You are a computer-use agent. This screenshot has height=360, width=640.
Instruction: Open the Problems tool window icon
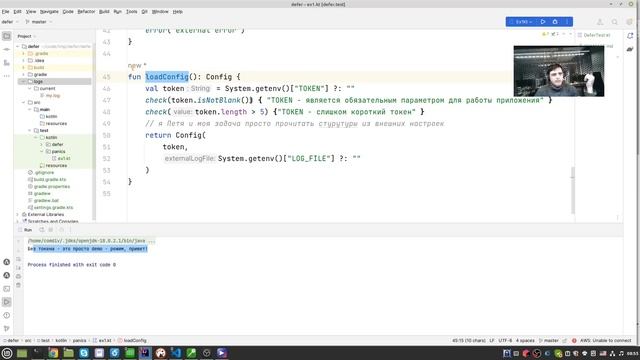[7, 315]
